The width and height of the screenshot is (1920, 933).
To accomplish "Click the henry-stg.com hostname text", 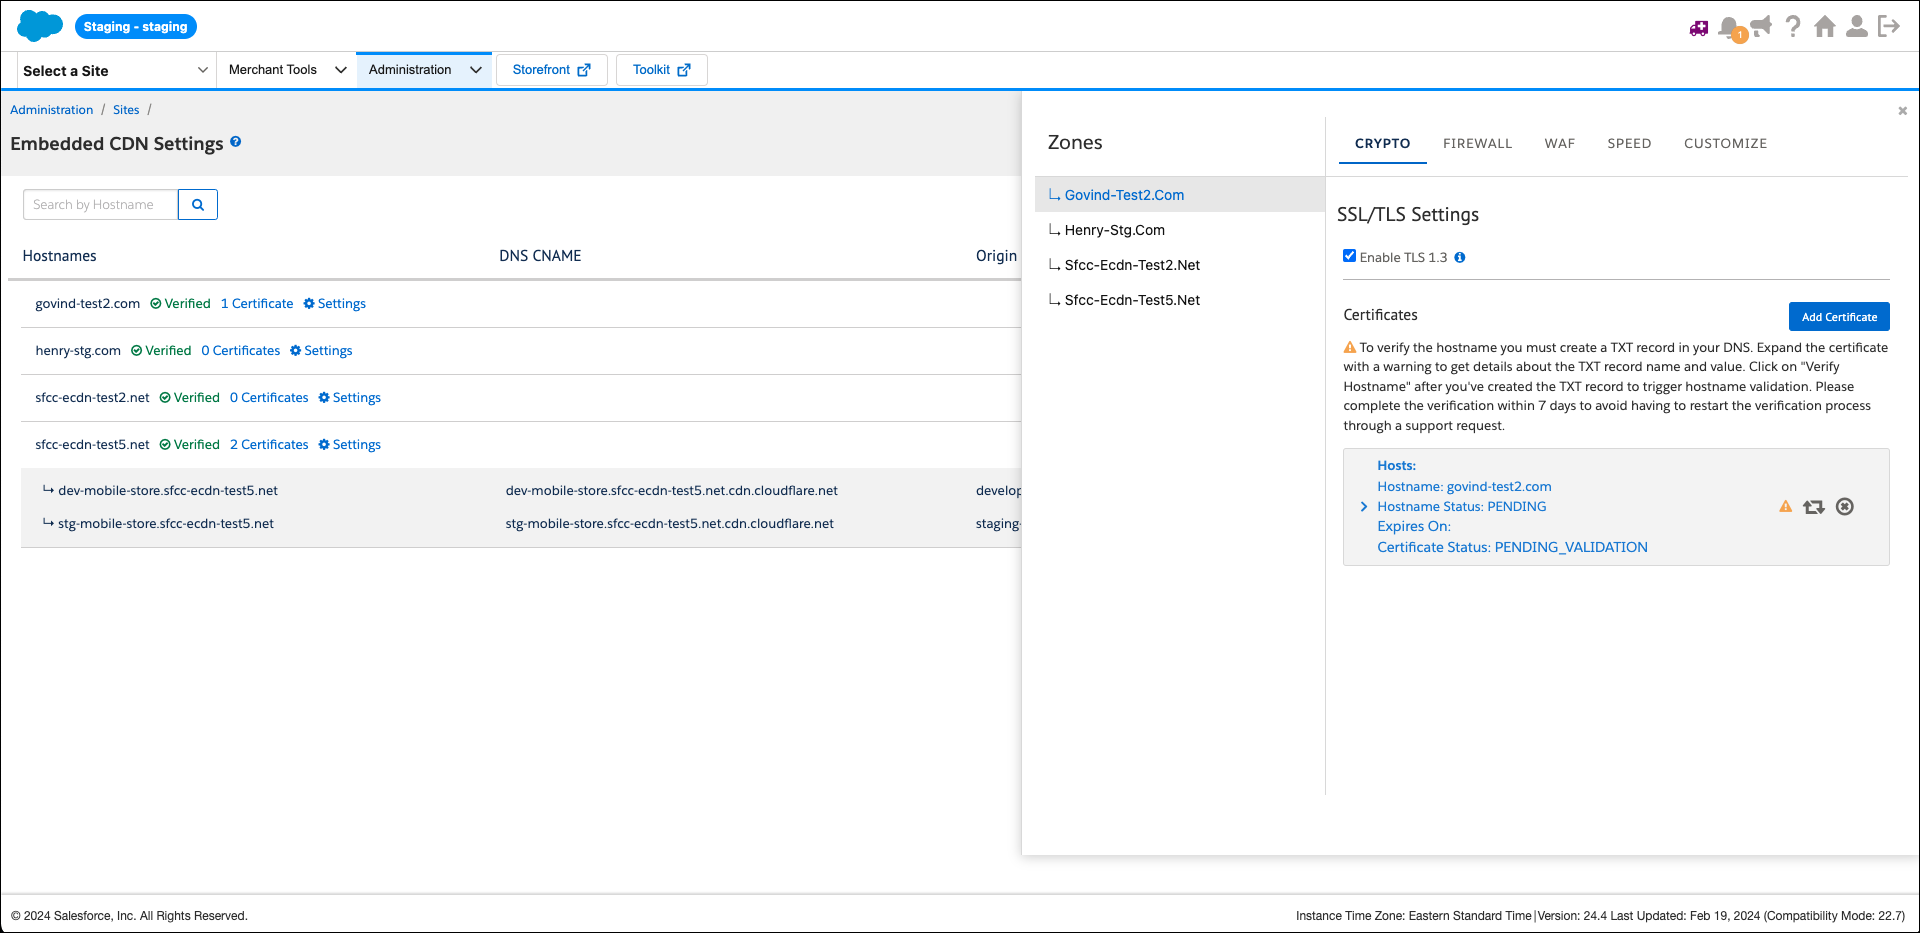I will click(x=78, y=351).
